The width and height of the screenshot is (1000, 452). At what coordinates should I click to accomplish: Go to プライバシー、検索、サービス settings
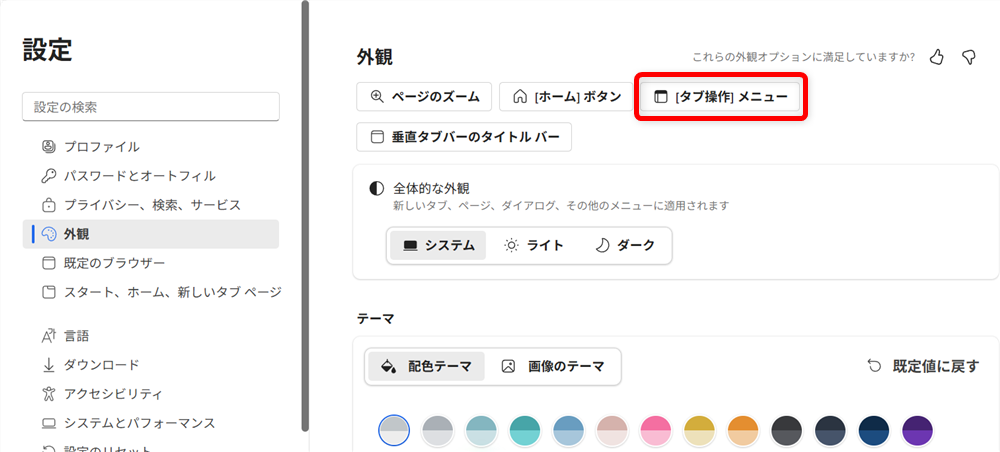coord(151,205)
